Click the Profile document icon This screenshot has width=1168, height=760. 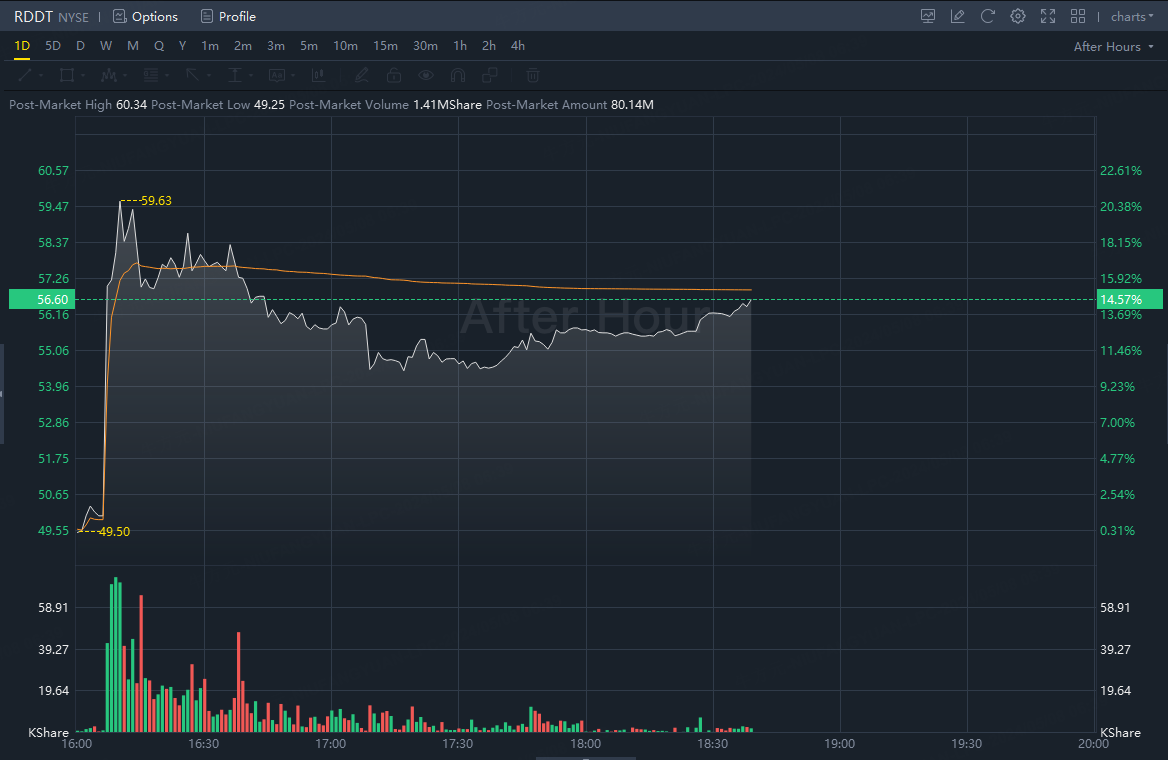207,16
